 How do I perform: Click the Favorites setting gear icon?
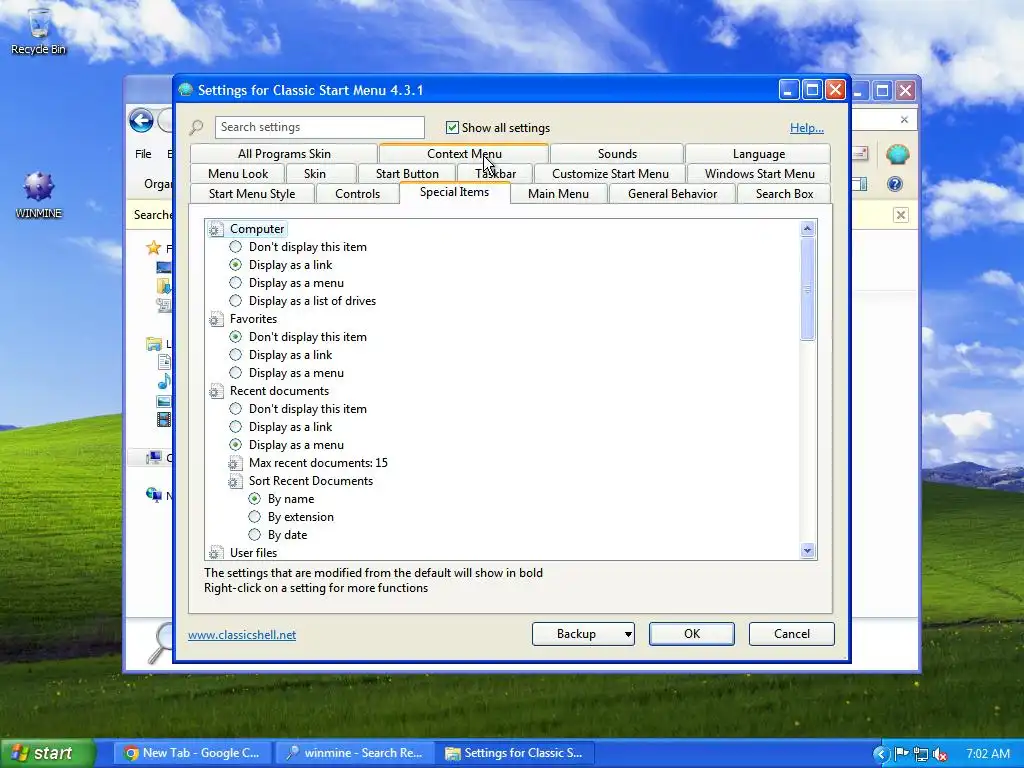click(216, 319)
